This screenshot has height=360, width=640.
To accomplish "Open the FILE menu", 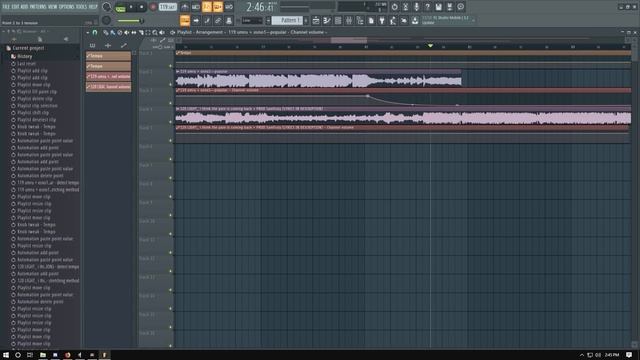I will [x=6, y=7].
